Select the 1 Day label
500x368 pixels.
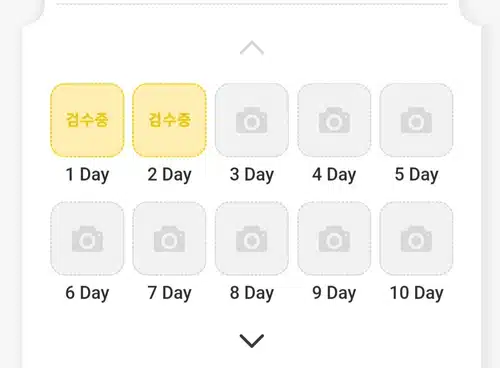pyautogui.click(x=87, y=175)
